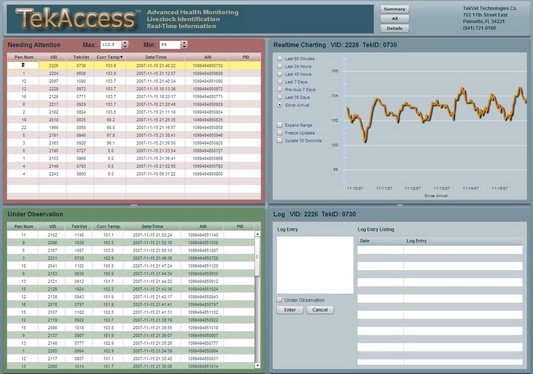Viewport: 533px width, 374px height.
Task: Click the Enter button under Log Entry
Action: click(290, 310)
